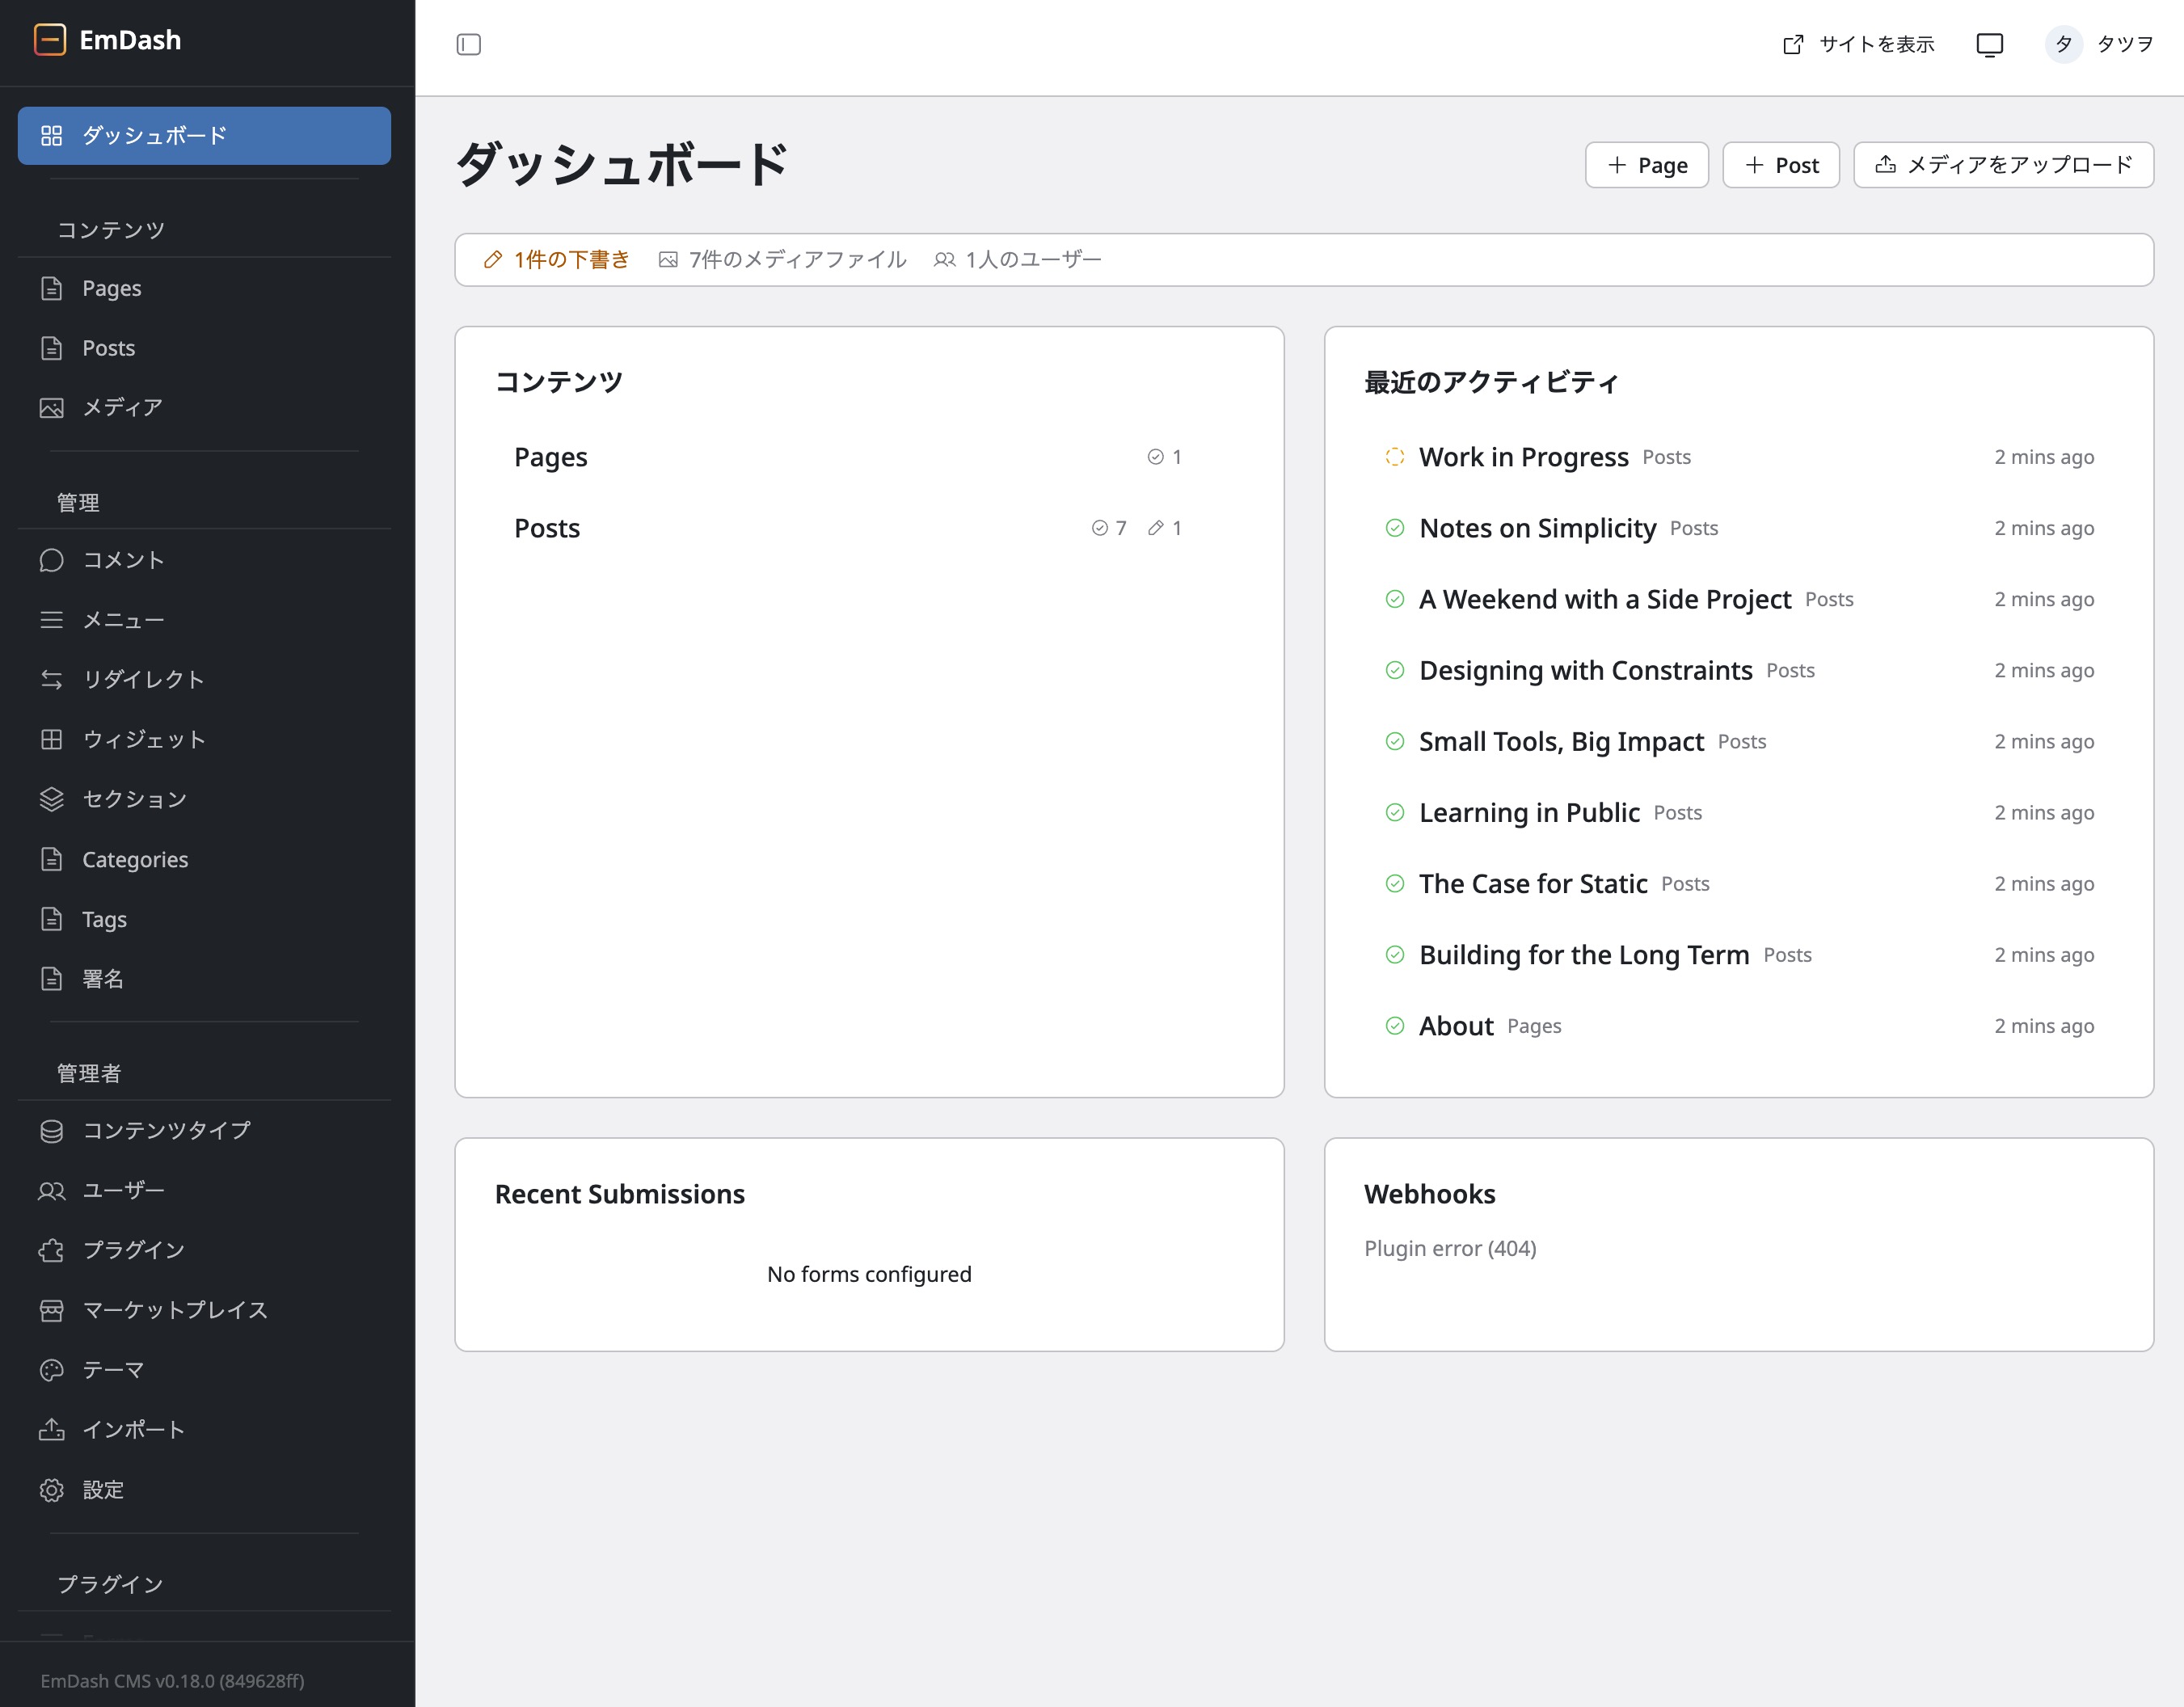This screenshot has height=1707, width=2184.
Task: Open Categories in the sidebar
Action: 204,860
